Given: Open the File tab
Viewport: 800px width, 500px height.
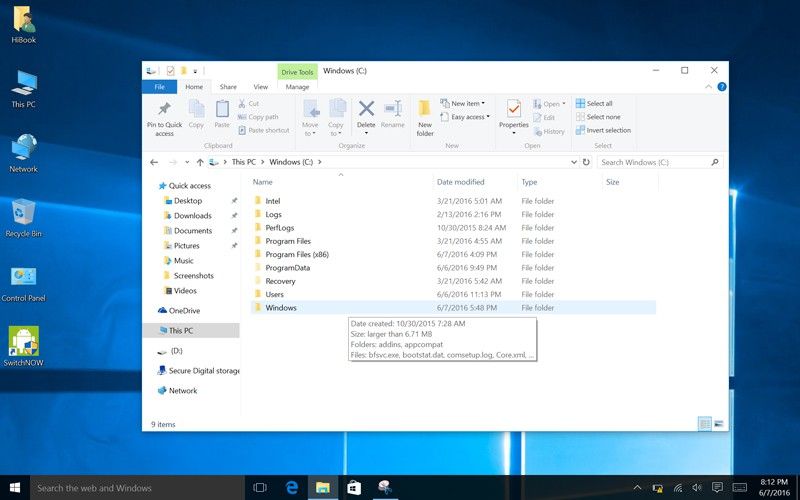Looking at the screenshot, I should coord(160,87).
